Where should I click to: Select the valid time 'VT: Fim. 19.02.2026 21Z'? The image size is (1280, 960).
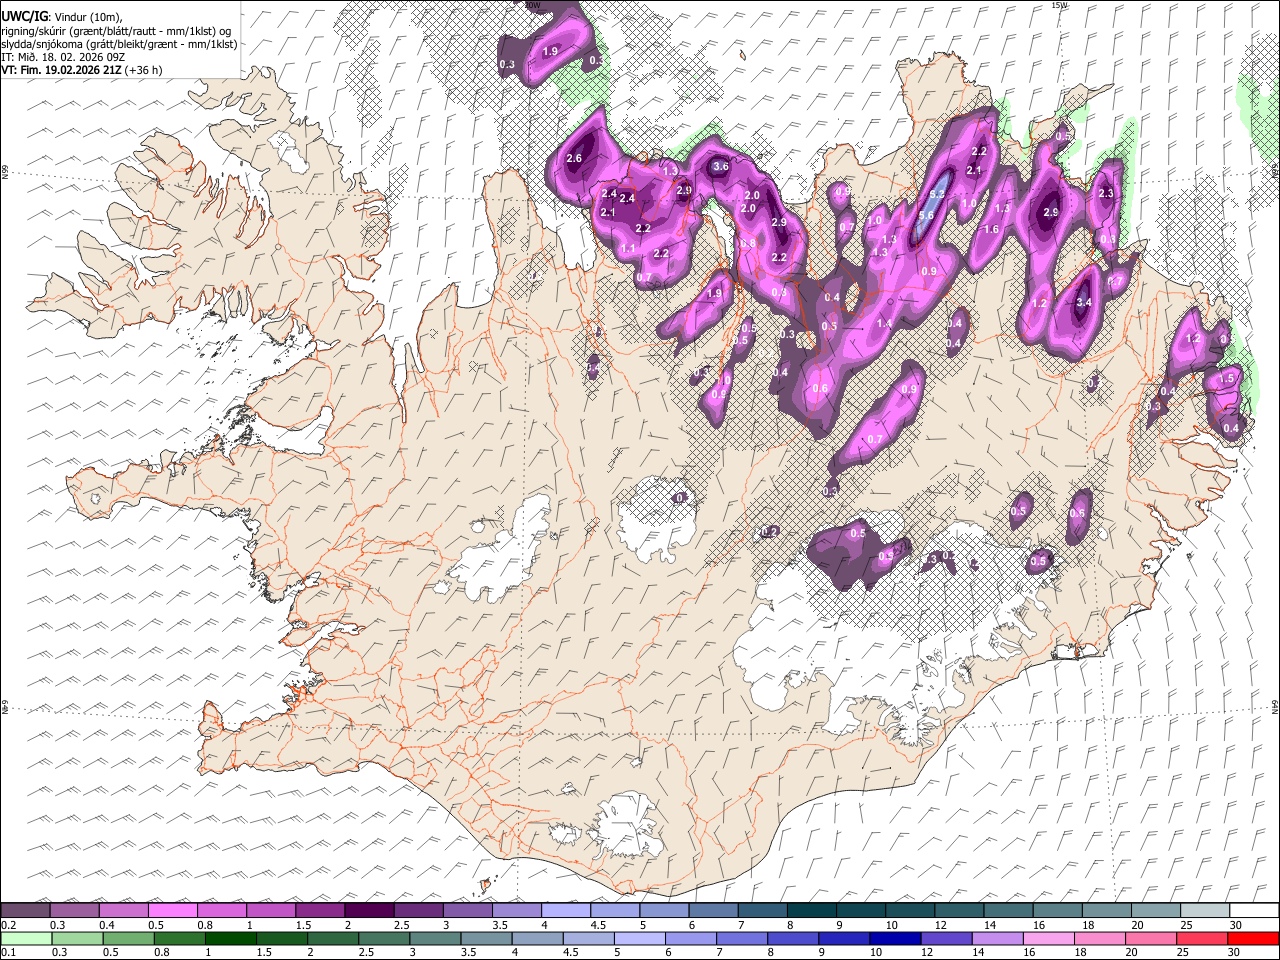62,70
